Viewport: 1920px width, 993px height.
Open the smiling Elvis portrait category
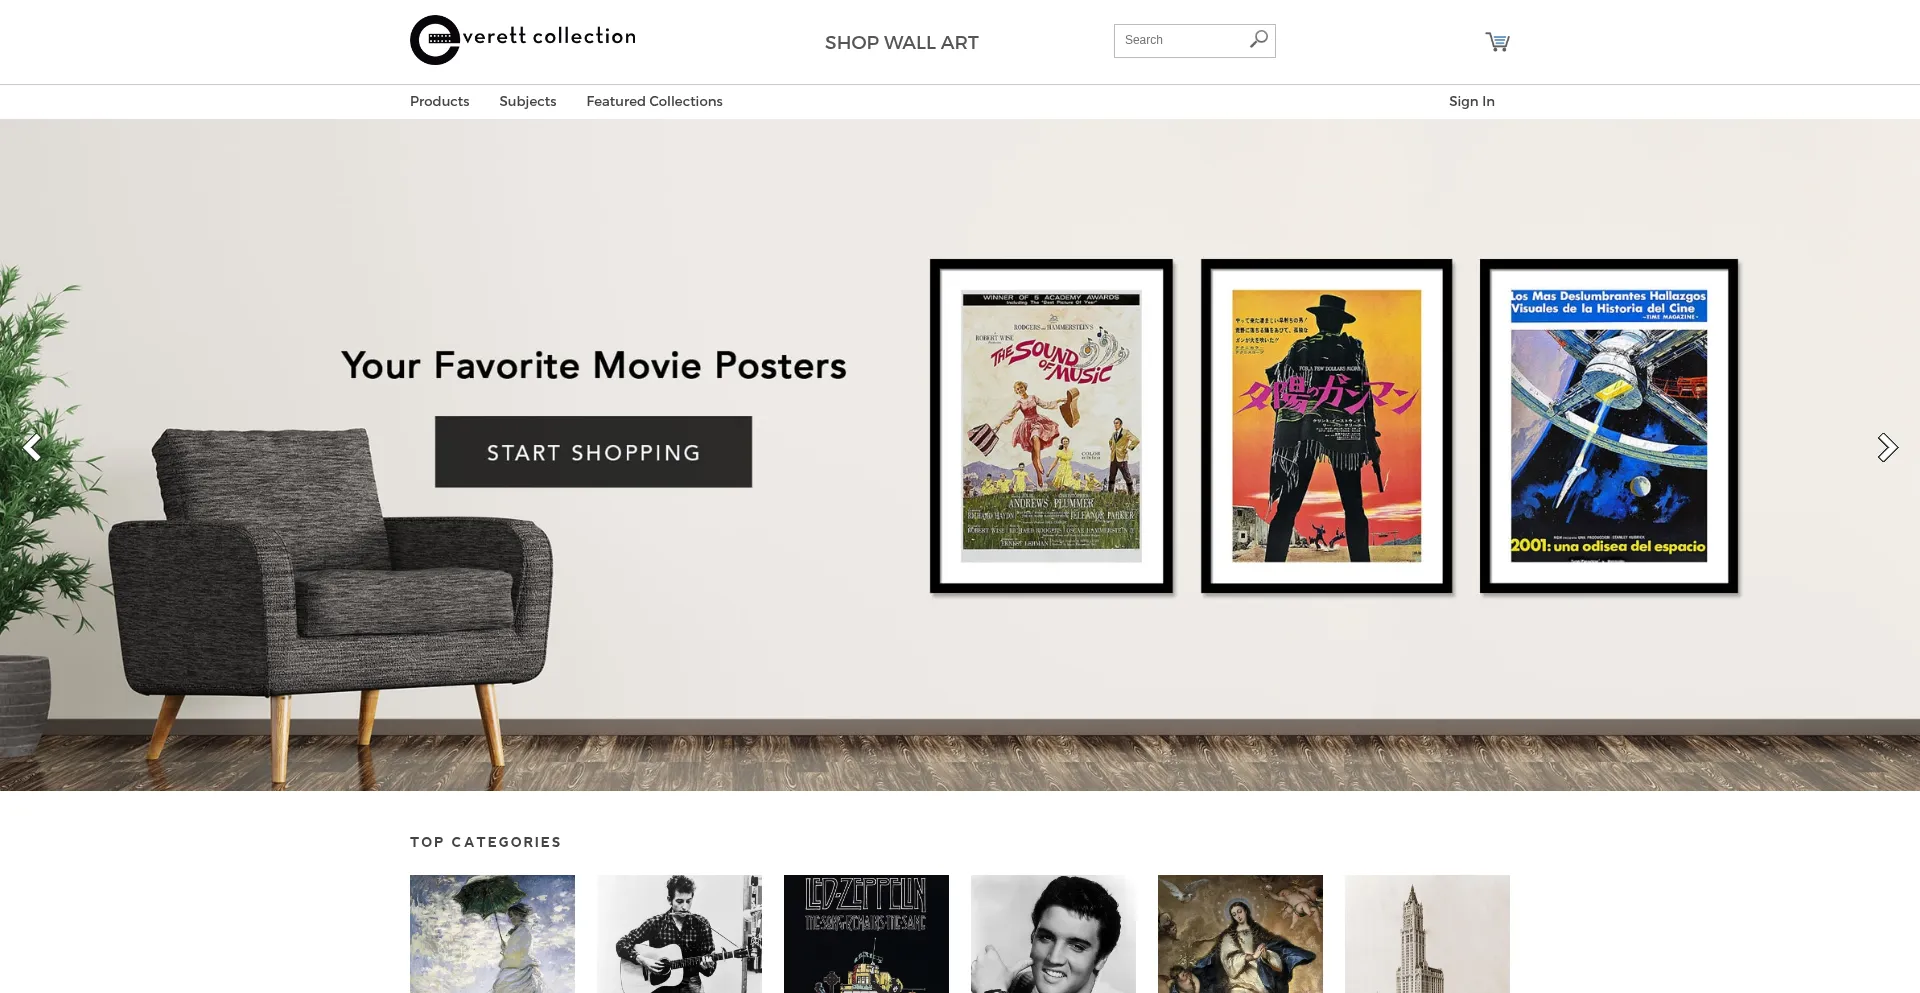pyautogui.click(x=1053, y=934)
